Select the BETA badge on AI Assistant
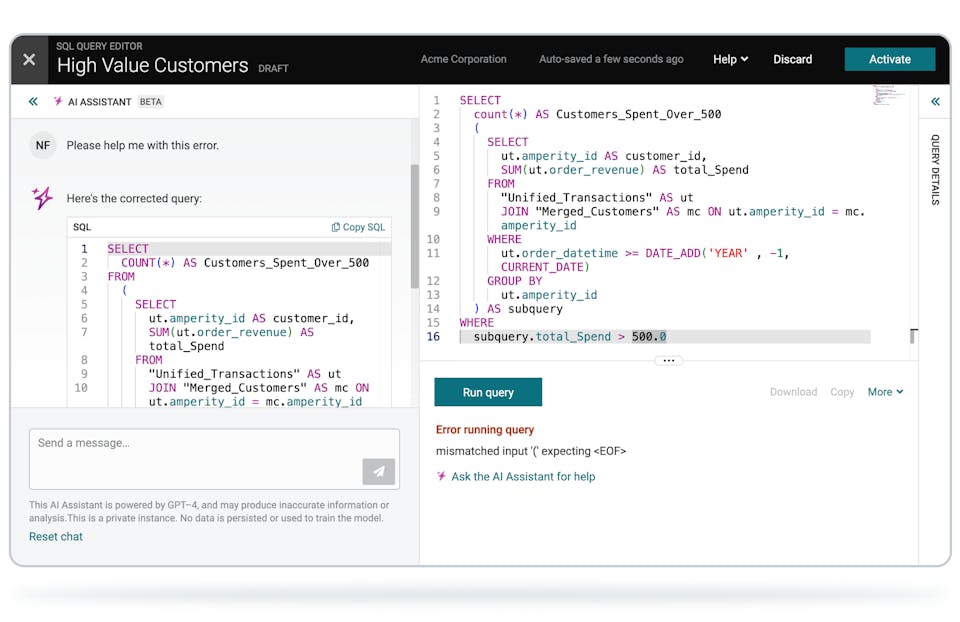The width and height of the screenshot is (960, 622). [150, 101]
